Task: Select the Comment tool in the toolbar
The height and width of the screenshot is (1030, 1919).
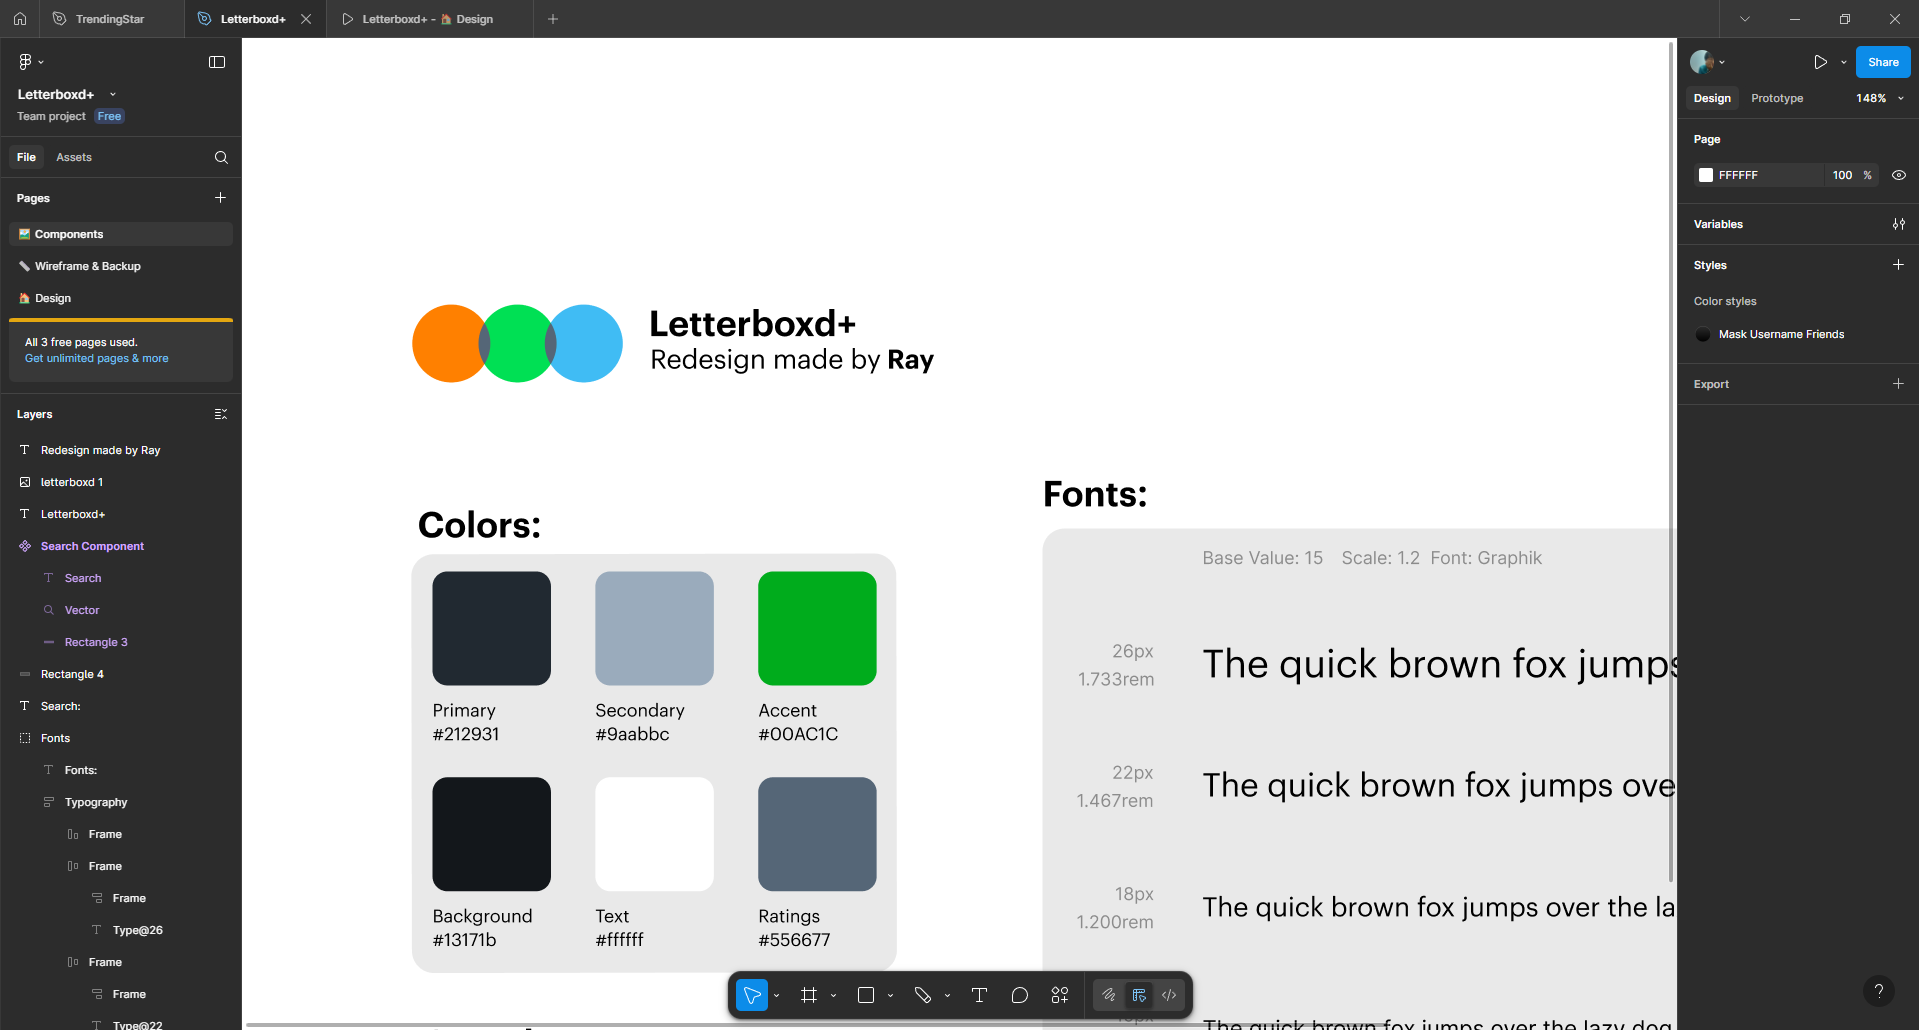Action: pos(1019,995)
